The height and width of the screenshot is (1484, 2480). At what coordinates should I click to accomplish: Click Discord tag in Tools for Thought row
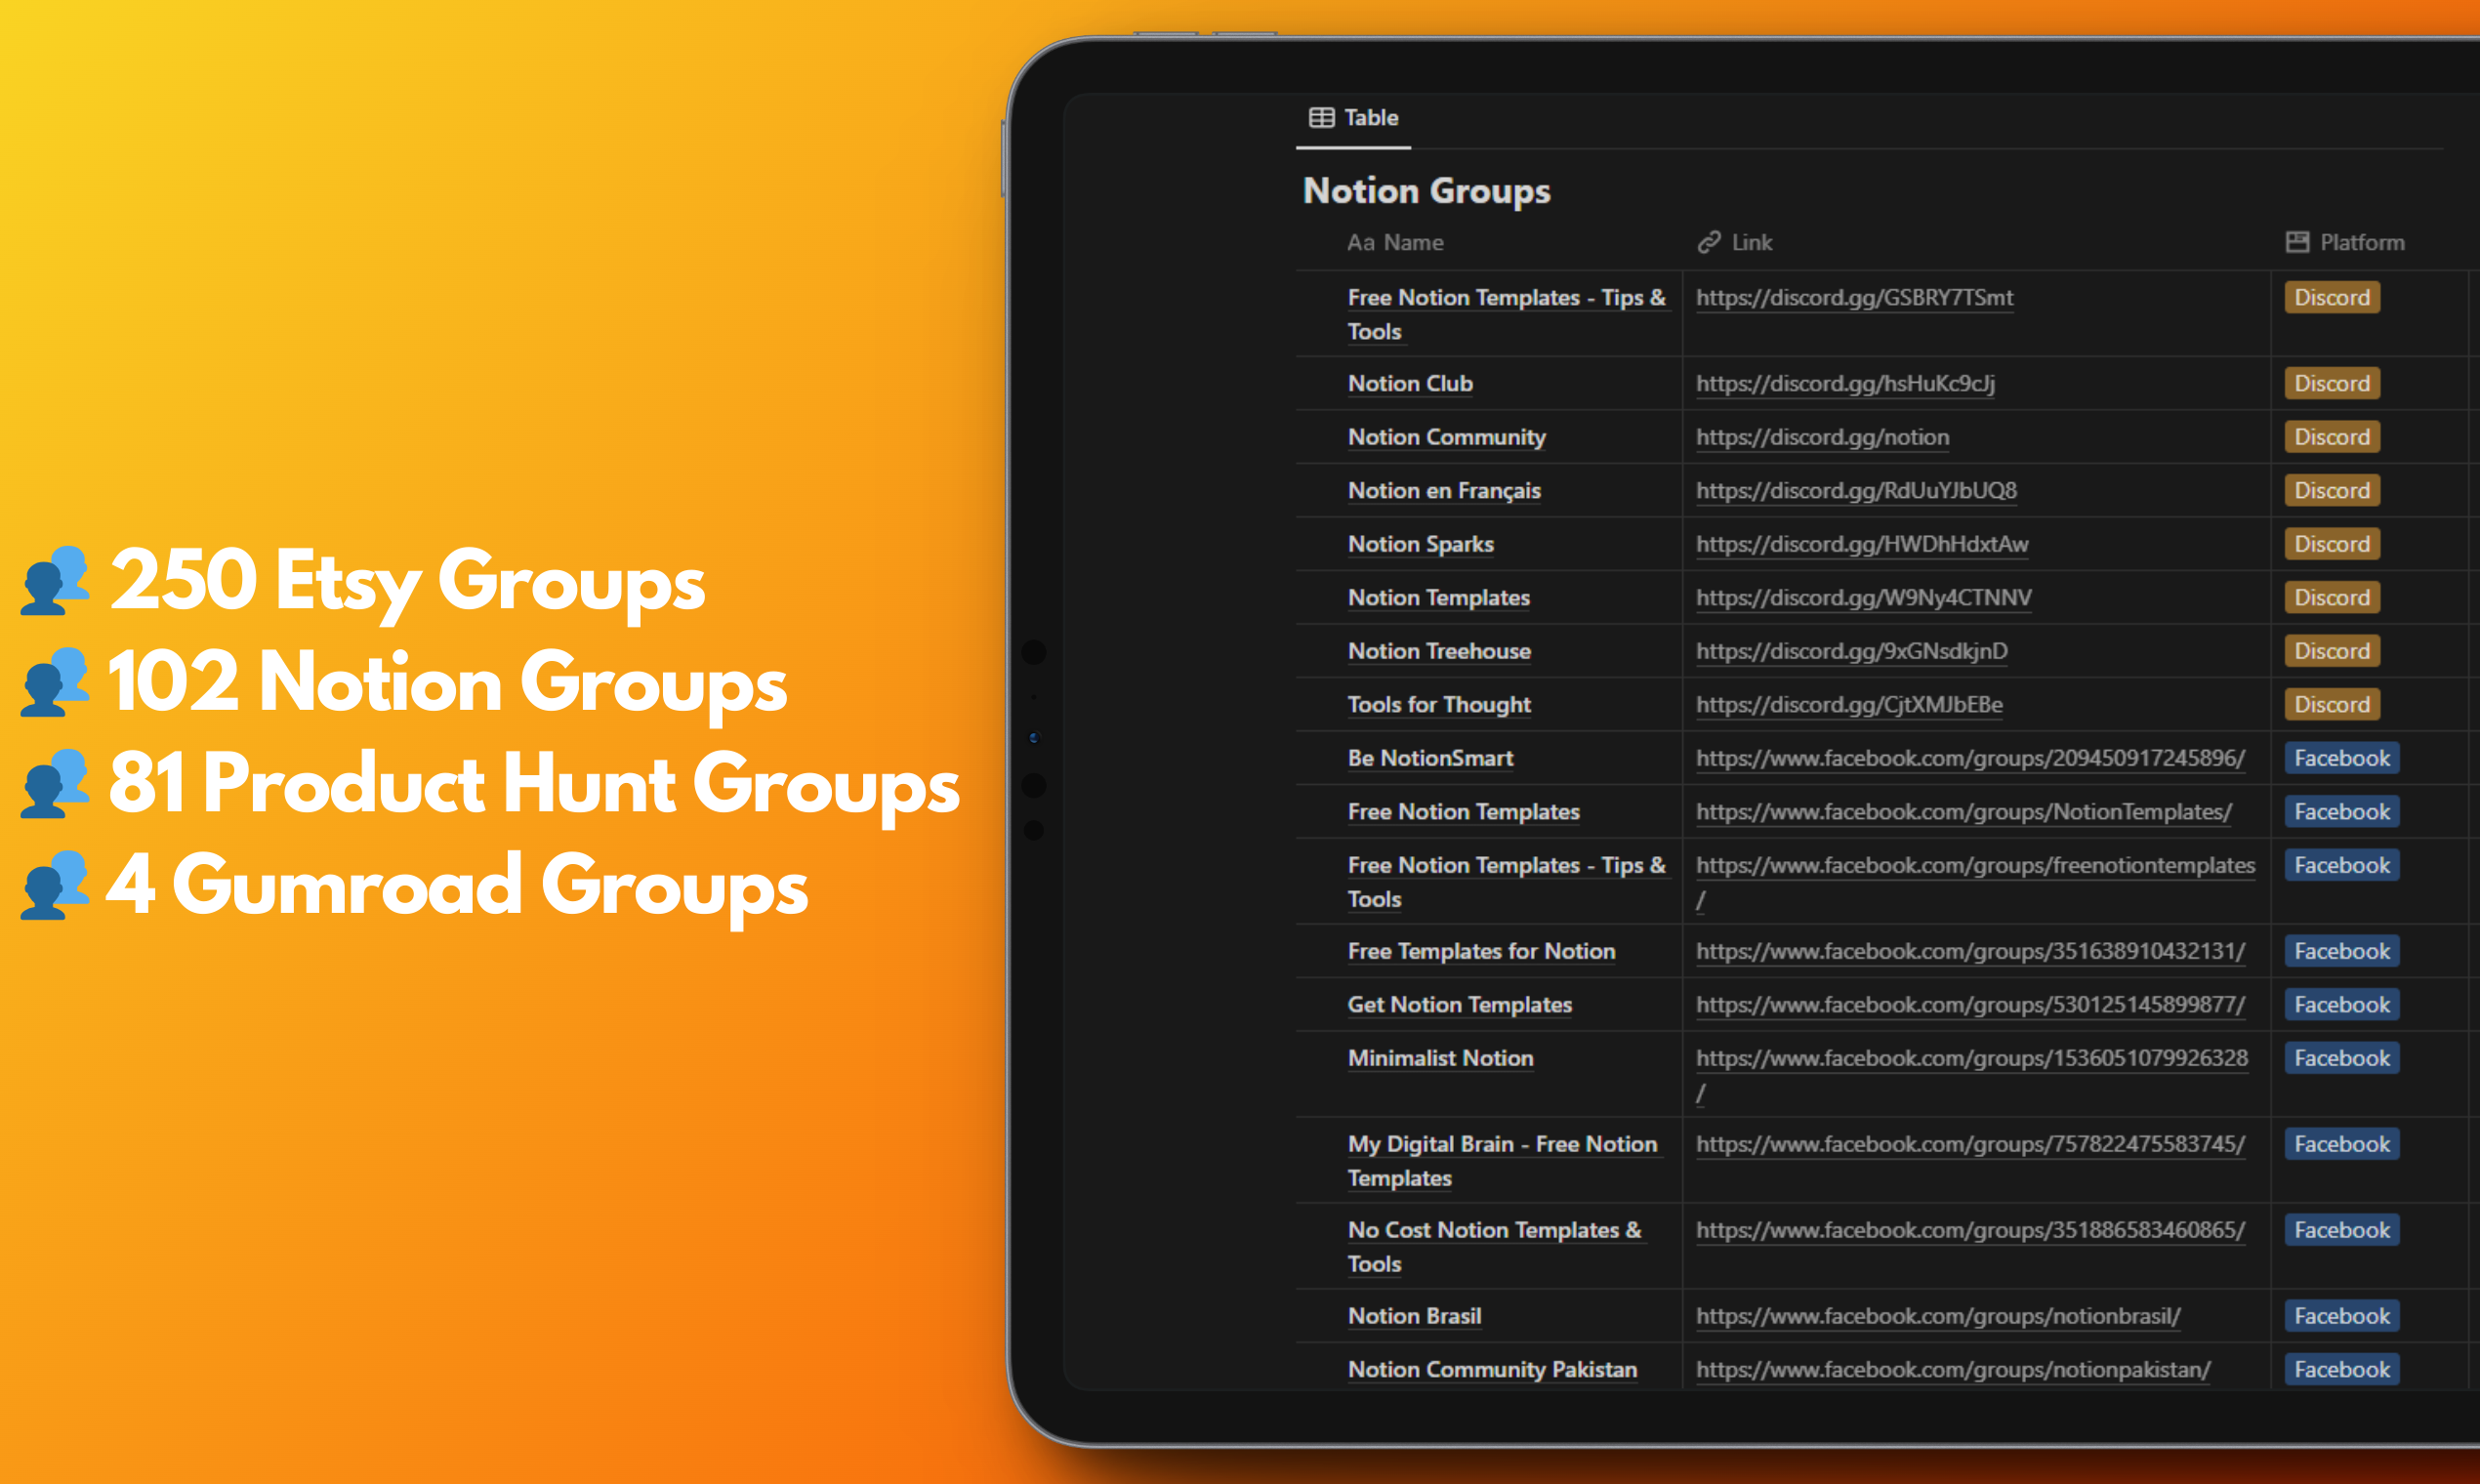tap(2332, 704)
